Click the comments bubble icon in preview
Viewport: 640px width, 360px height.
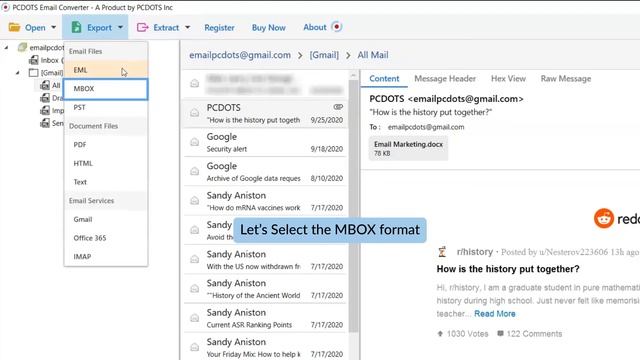[500, 333]
